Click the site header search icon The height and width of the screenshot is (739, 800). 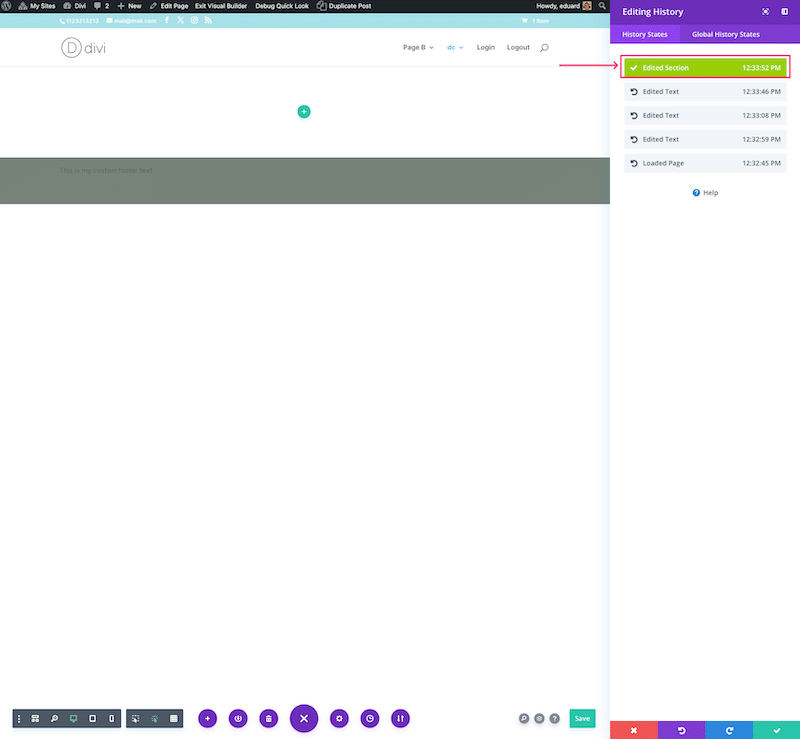point(544,47)
